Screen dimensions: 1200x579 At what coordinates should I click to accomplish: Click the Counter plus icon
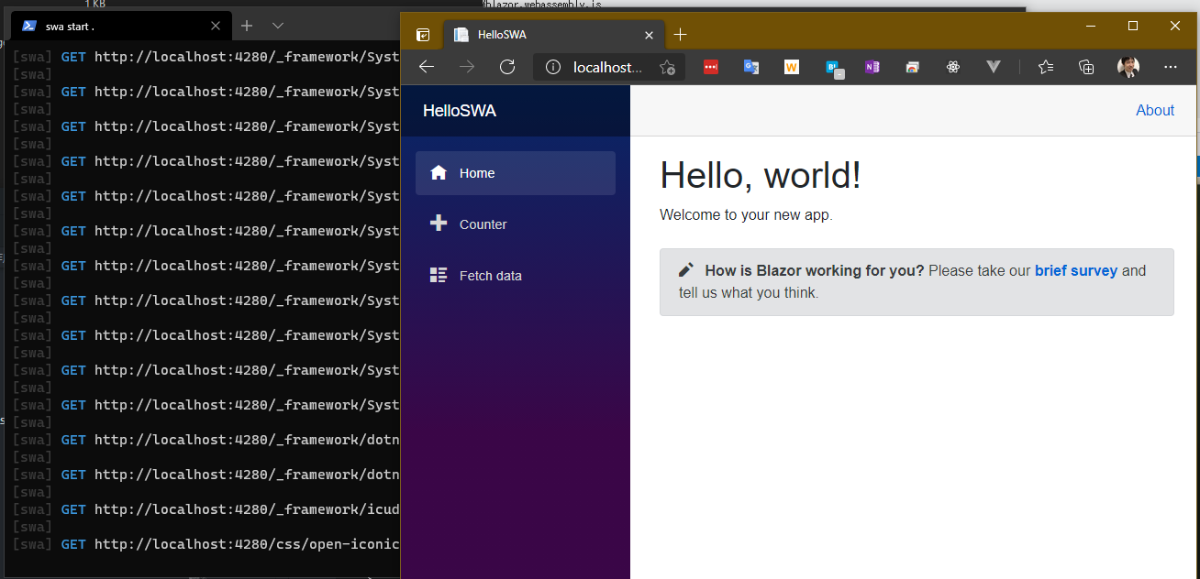[438, 223]
